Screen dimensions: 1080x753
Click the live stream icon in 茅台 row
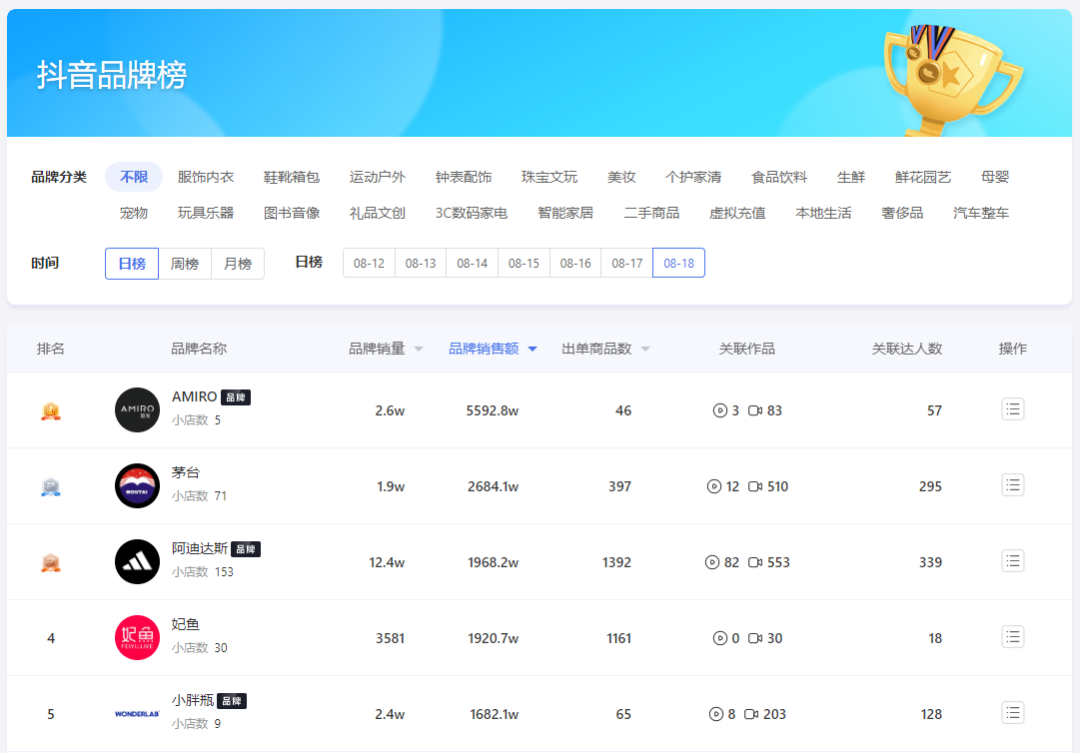[714, 486]
